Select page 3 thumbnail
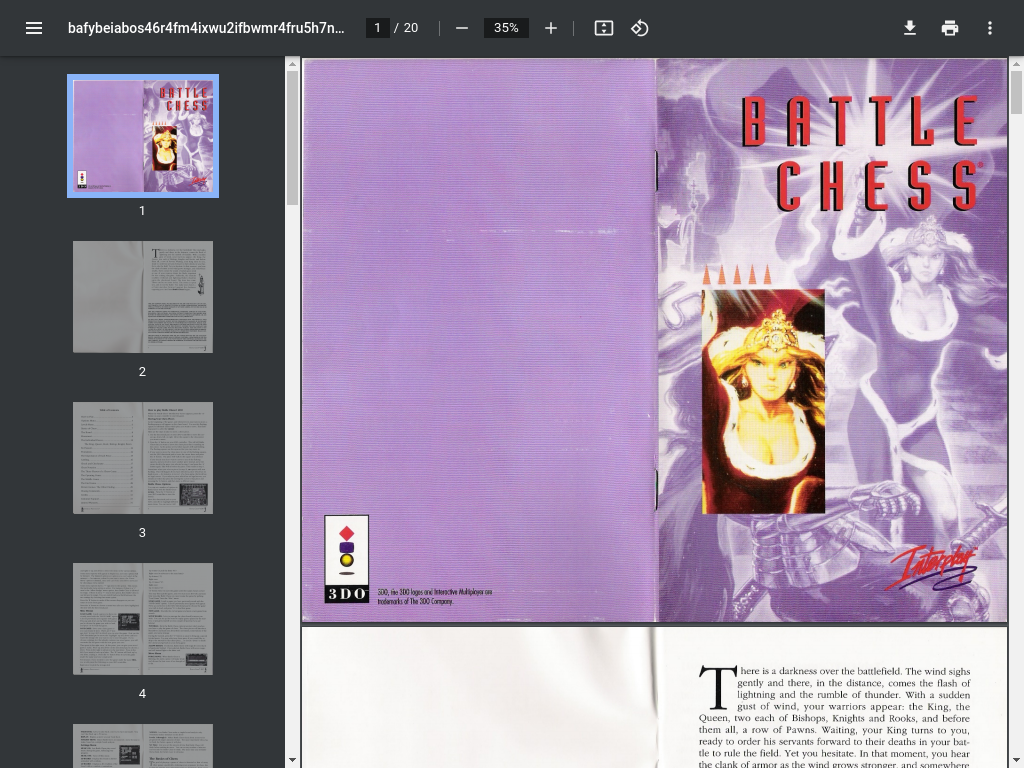 coord(143,458)
